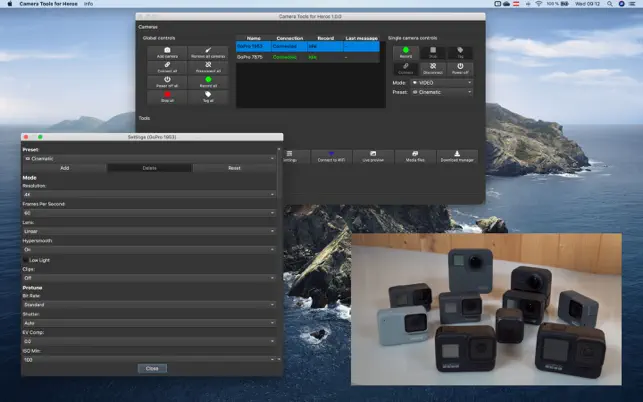Open the Preset dropdown in Single camera controls

(x=442, y=92)
